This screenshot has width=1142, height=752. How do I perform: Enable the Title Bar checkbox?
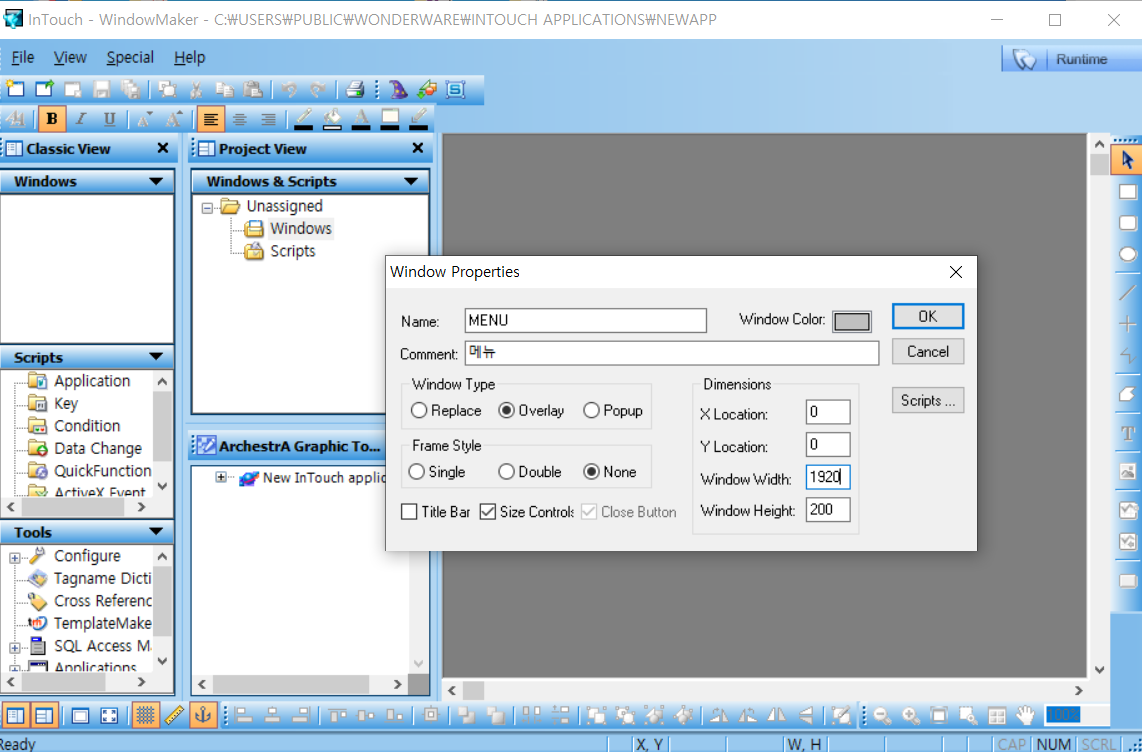coord(409,512)
